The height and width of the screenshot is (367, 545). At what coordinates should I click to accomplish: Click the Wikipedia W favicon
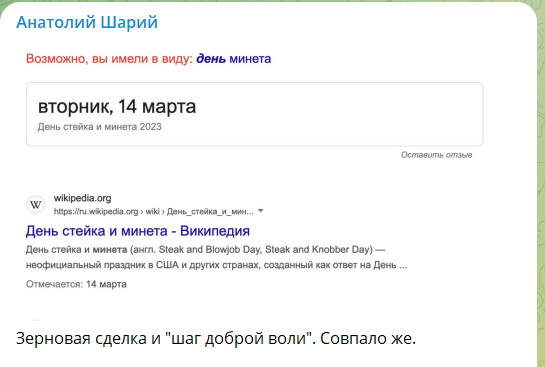coord(36,205)
